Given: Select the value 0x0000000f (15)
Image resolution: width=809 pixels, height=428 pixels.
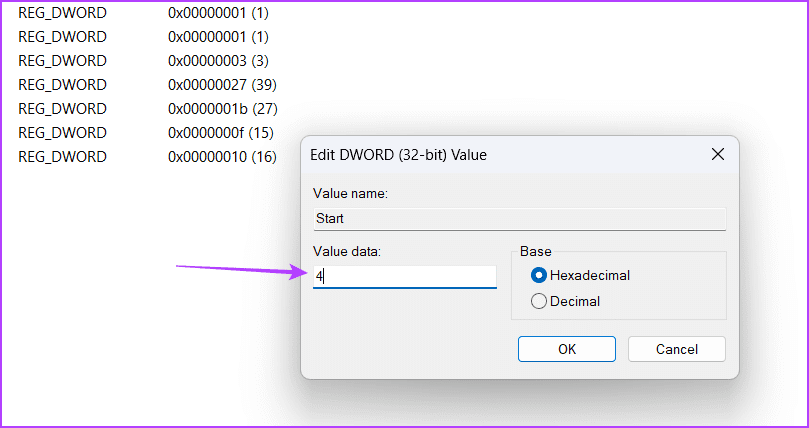Looking at the screenshot, I should 221,133.
